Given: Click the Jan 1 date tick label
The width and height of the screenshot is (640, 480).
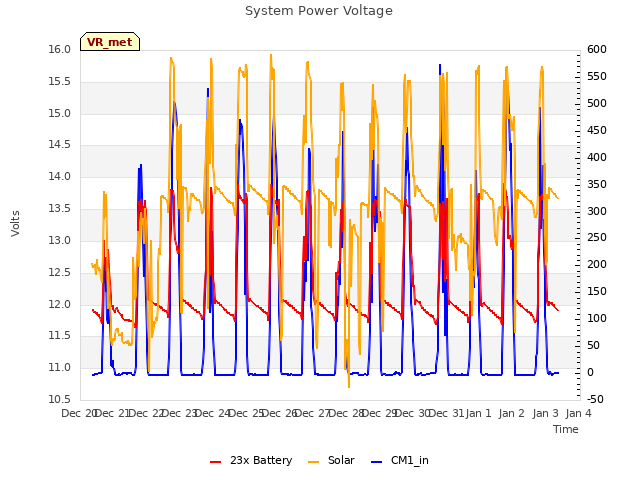Looking at the screenshot, I should tap(478, 413).
